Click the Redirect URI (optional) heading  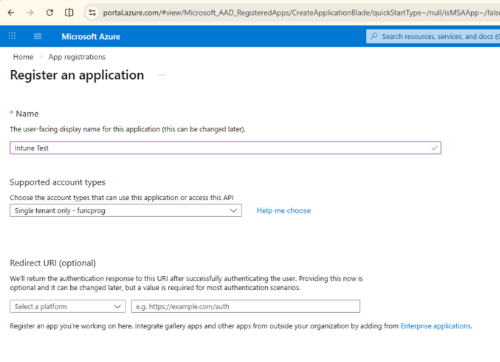pos(53,263)
